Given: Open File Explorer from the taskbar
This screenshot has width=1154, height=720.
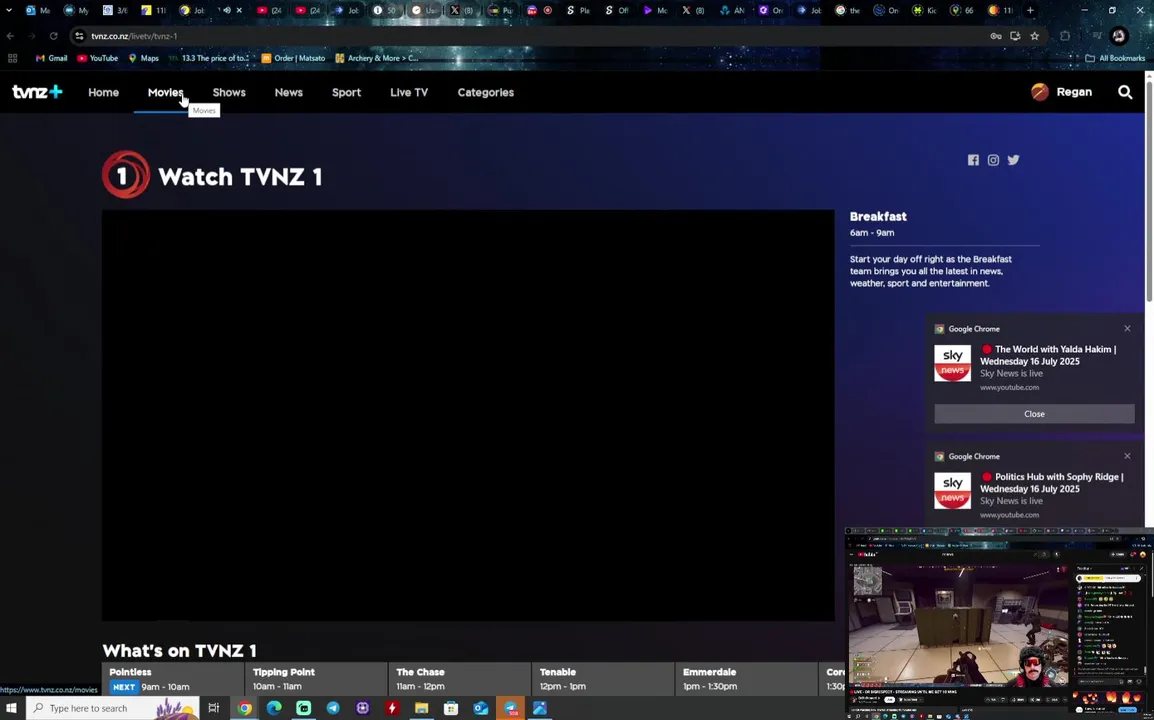Looking at the screenshot, I should [x=421, y=708].
